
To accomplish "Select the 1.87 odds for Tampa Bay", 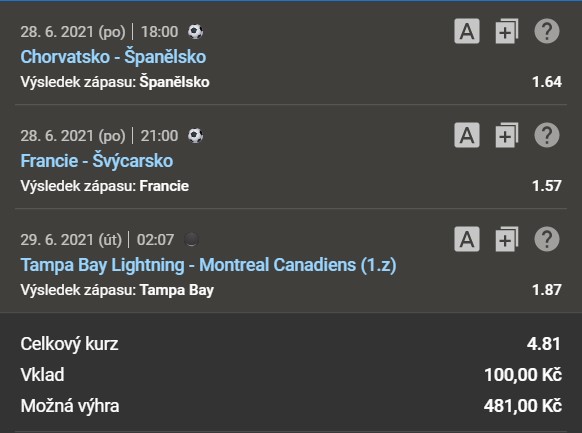I will pyautogui.click(x=547, y=290).
